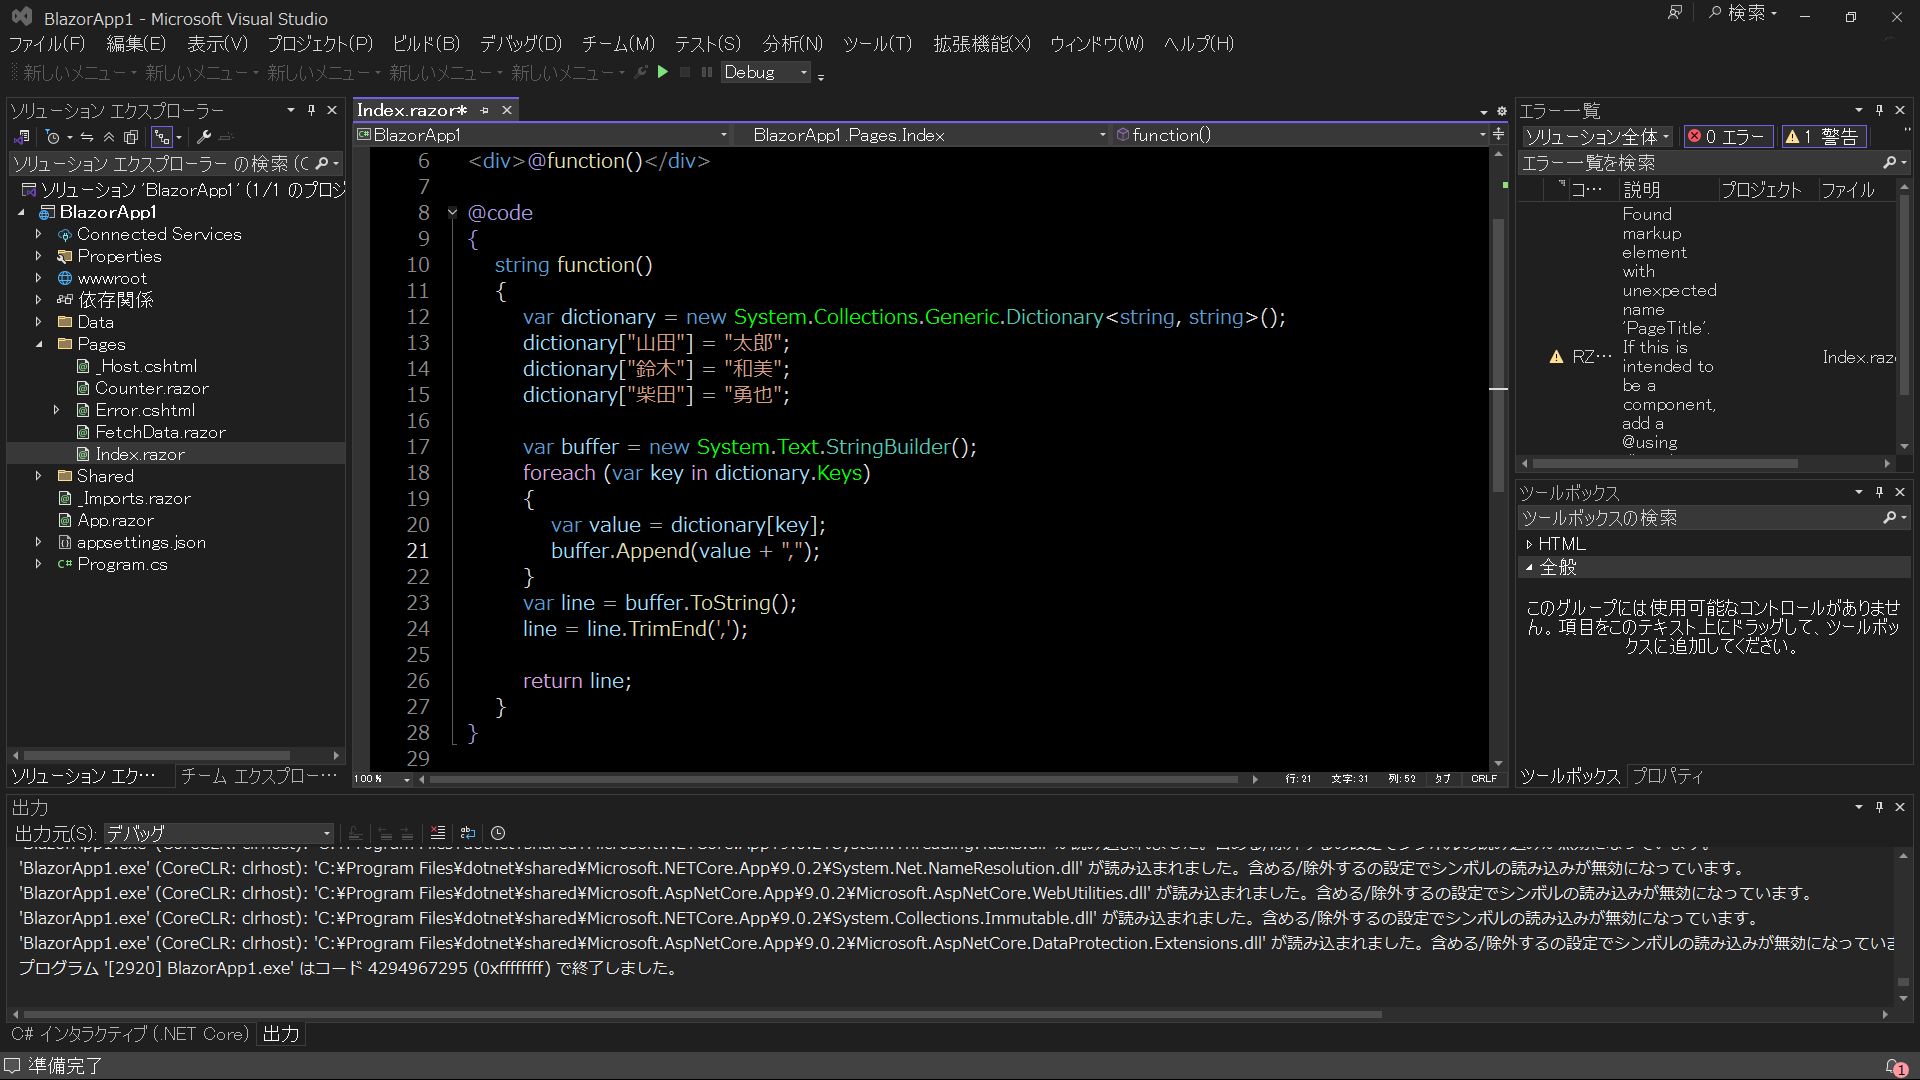Sync with active document arrows icon
This screenshot has height=1080, width=1920.
[87, 137]
